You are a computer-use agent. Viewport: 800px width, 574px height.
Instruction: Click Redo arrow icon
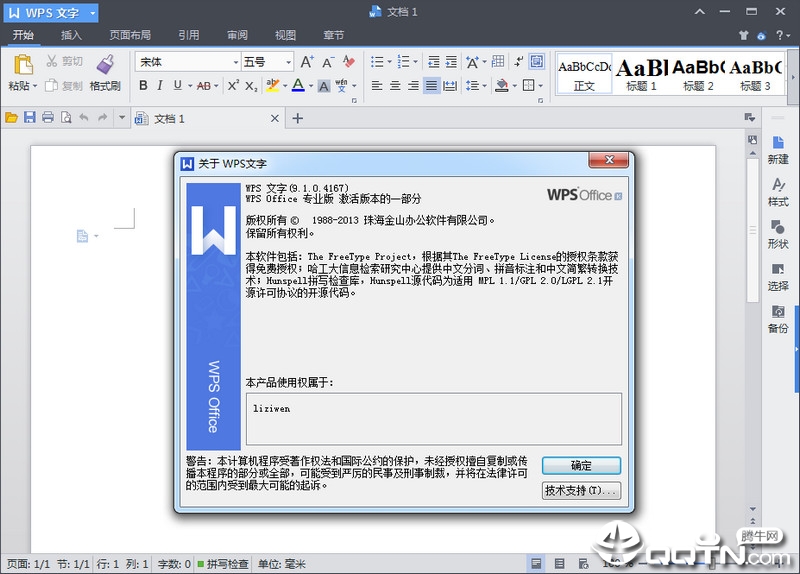point(103,118)
